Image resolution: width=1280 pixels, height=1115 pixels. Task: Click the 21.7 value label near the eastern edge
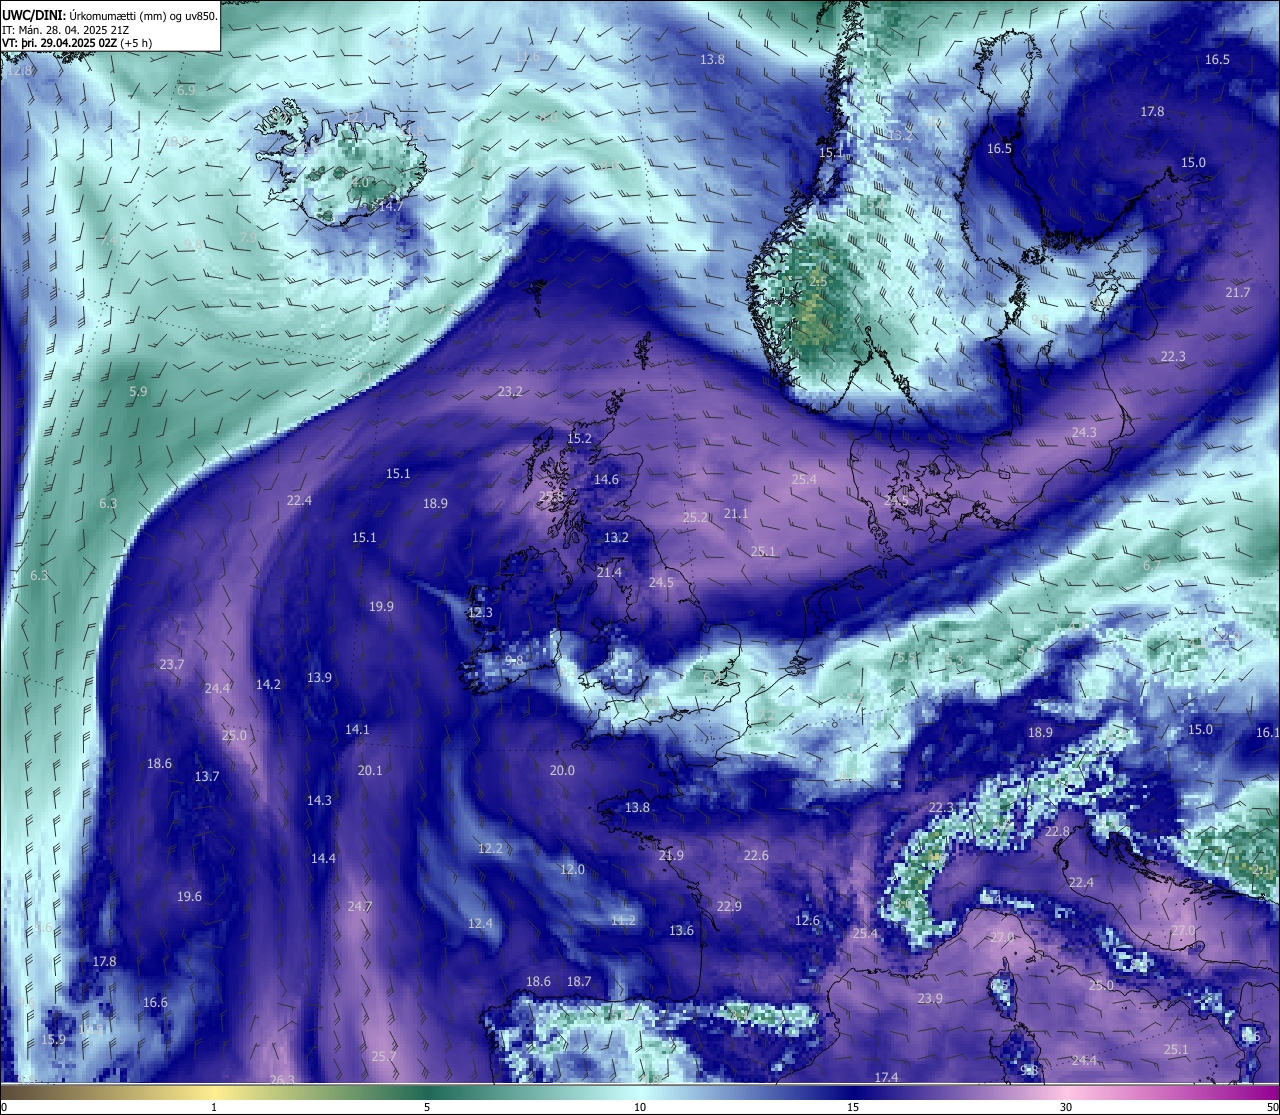point(1238,292)
